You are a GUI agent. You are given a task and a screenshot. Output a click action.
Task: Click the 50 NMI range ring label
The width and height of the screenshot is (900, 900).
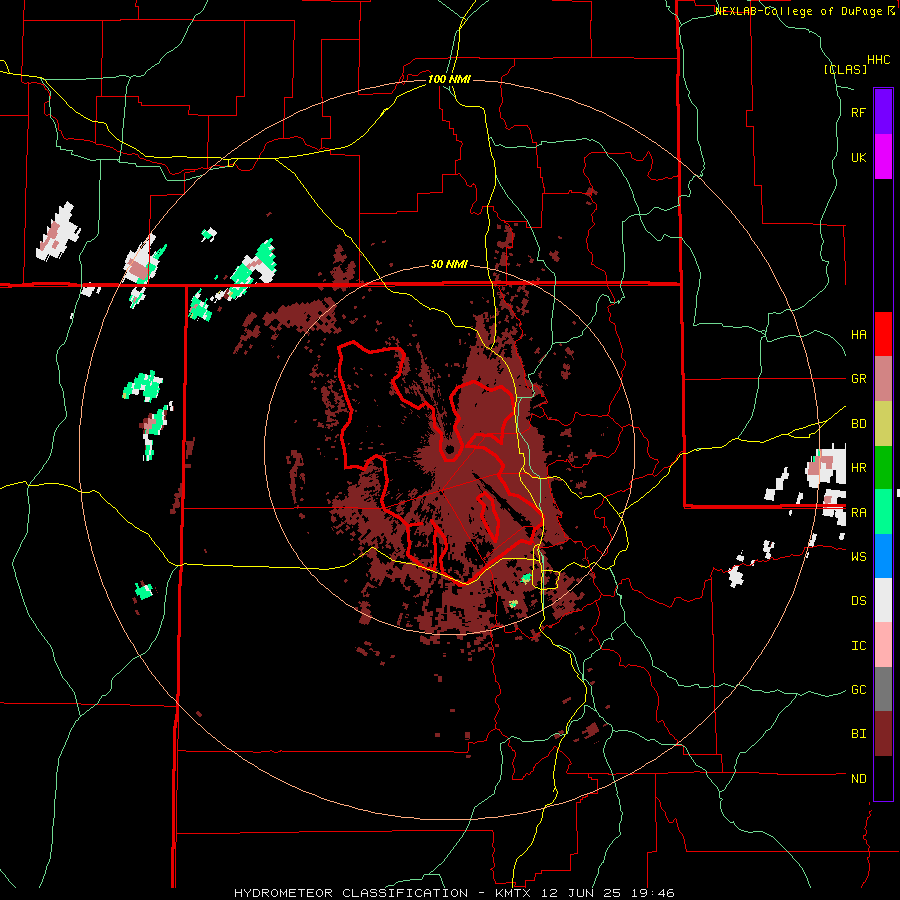click(449, 265)
